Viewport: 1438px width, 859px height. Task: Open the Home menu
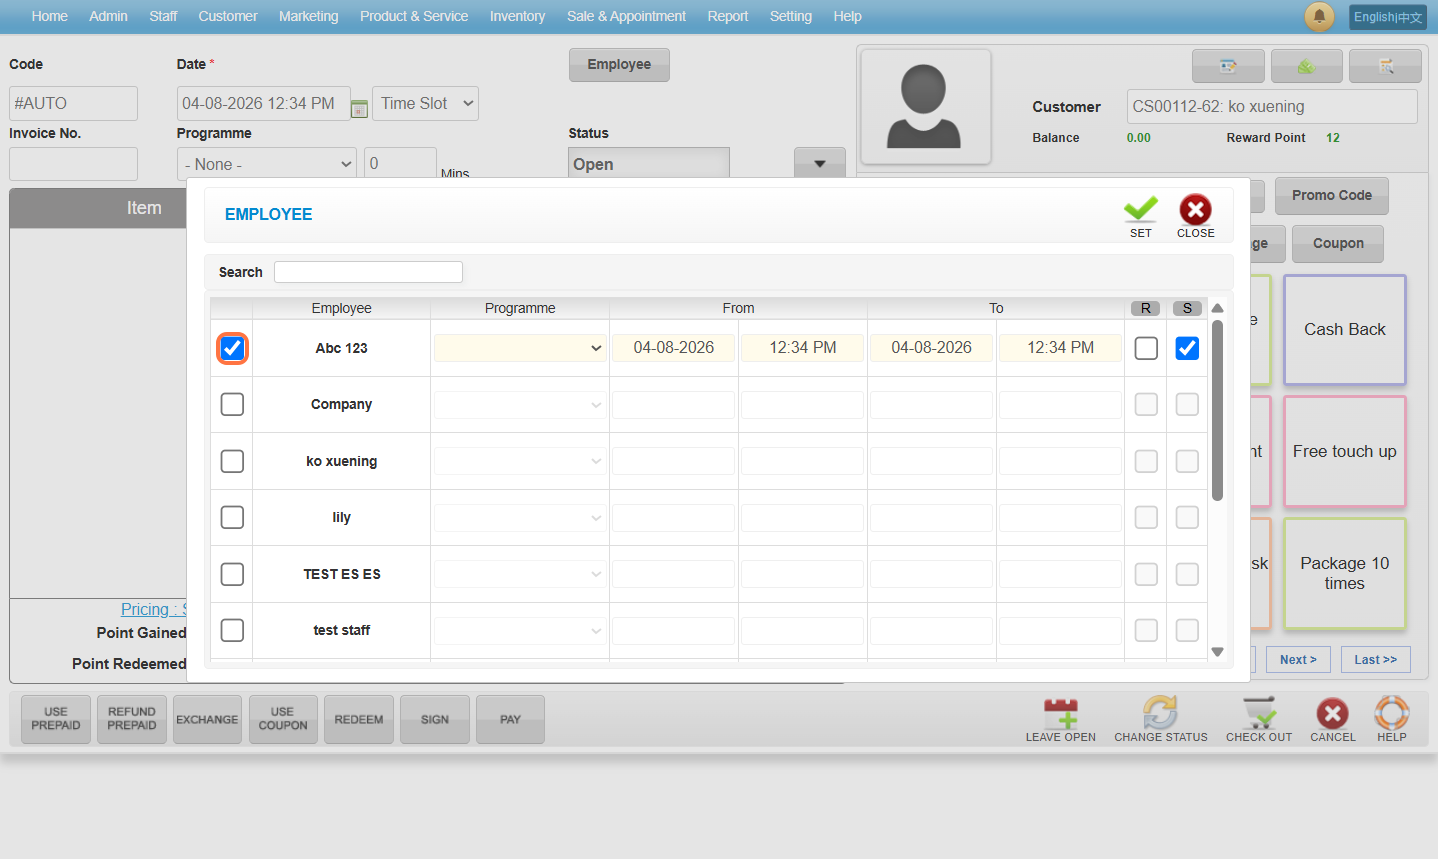pyautogui.click(x=50, y=16)
